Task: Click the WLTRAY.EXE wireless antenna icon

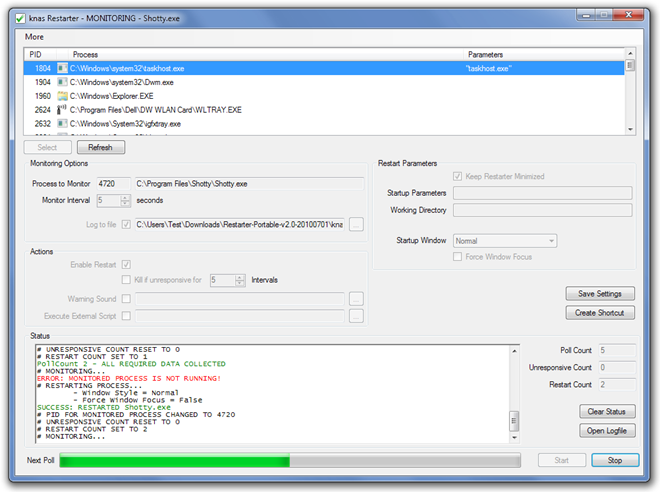Action: [62, 110]
